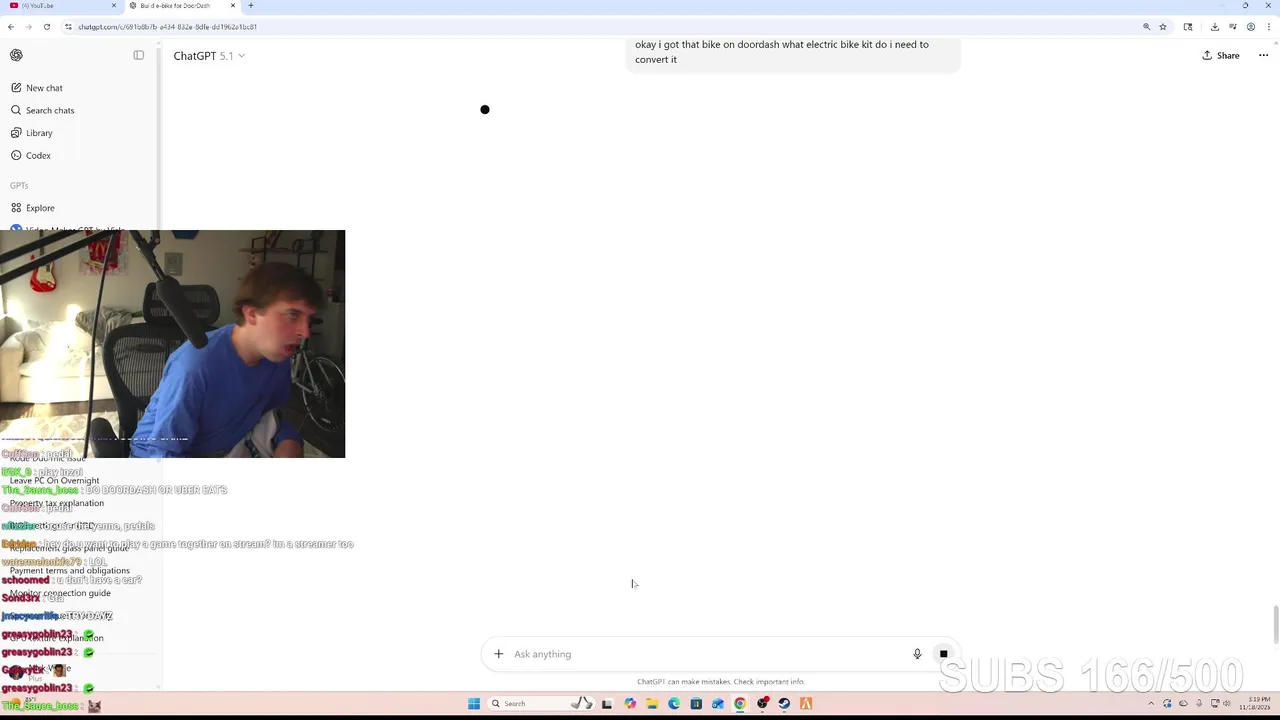Bookmark this page with the star icon
This screenshot has width=1280, height=720.
[x=1163, y=27]
